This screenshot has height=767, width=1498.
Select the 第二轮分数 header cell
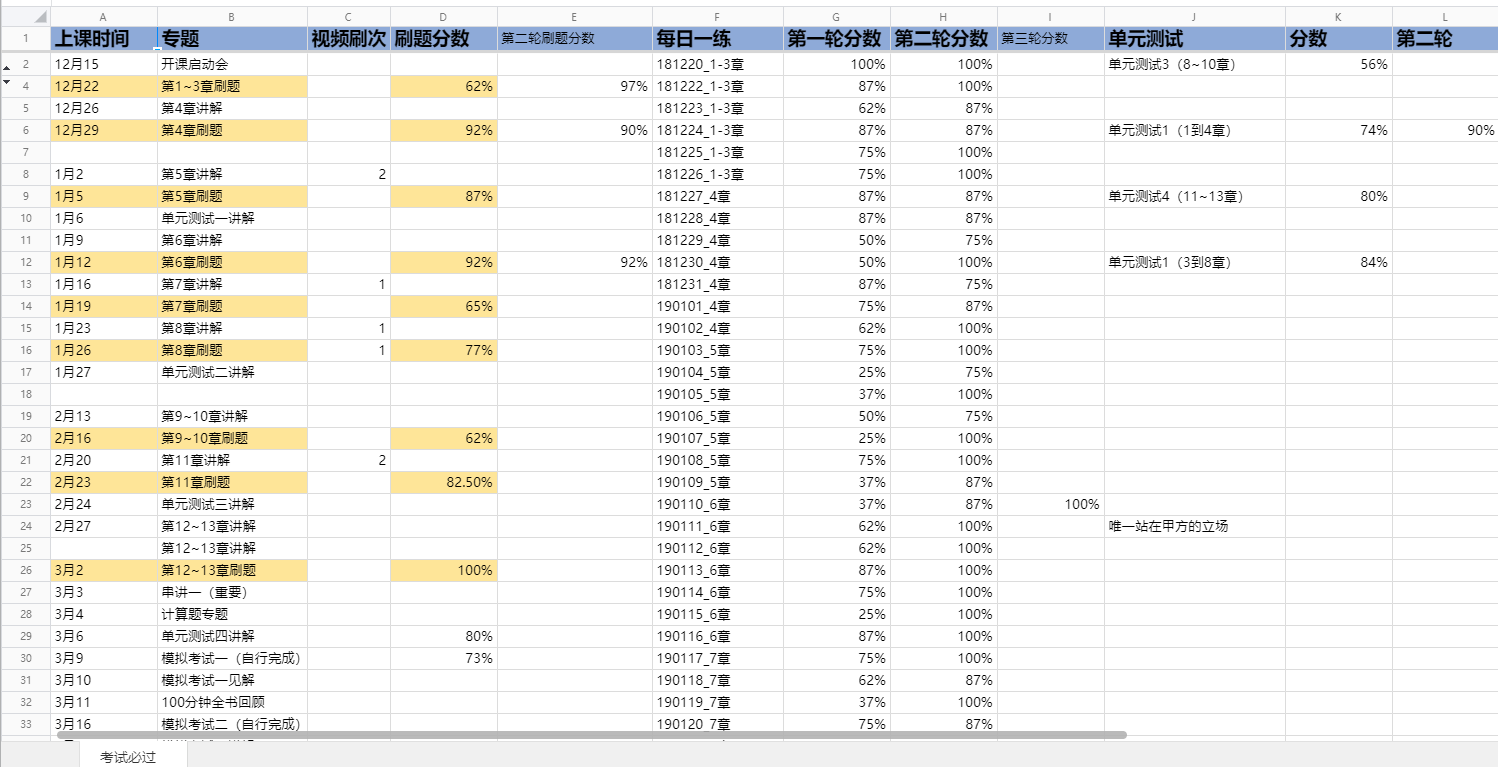pos(943,39)
